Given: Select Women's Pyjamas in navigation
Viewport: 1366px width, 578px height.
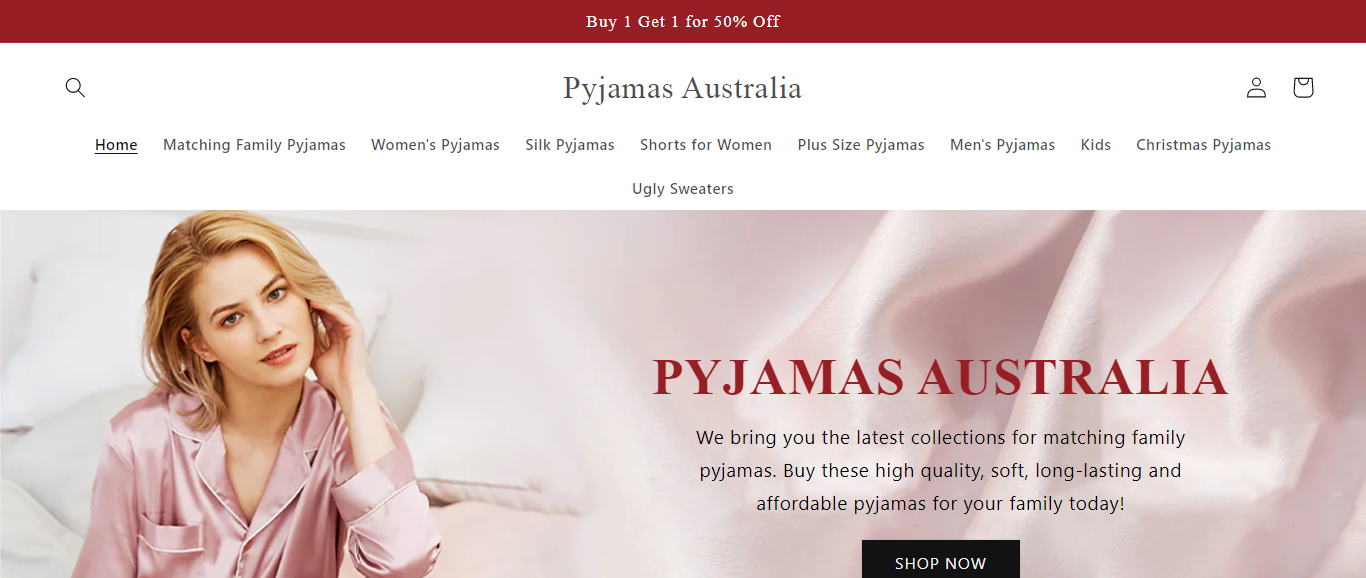Looking at the screenshot, I should 435,145.
